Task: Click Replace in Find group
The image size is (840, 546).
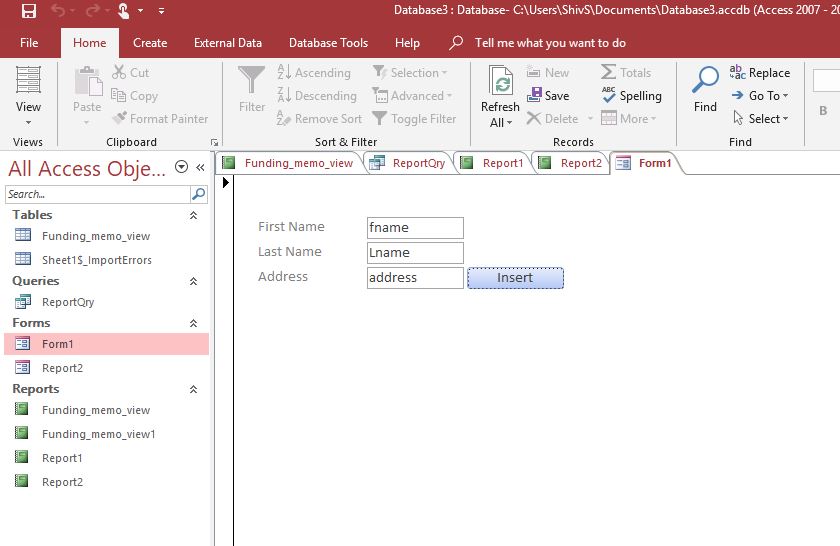Action: tap(760, 72)
